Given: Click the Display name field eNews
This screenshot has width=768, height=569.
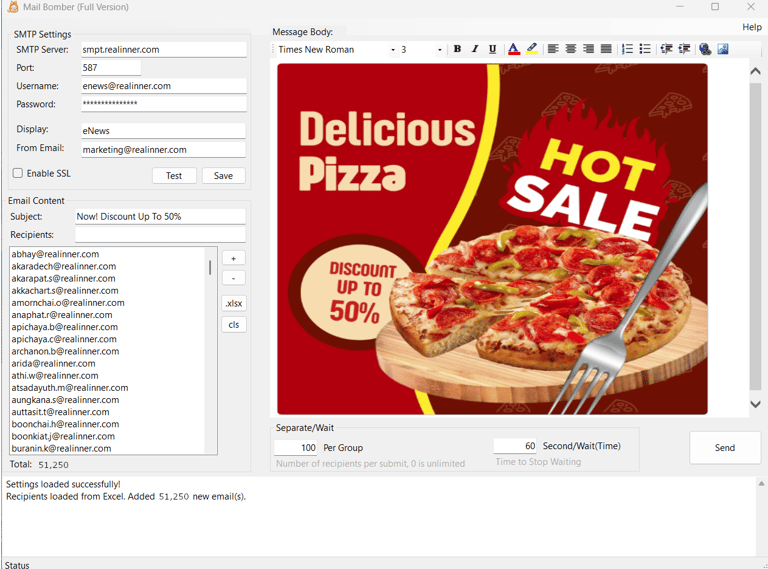Looking at the screenshot, I should [163, 131].
